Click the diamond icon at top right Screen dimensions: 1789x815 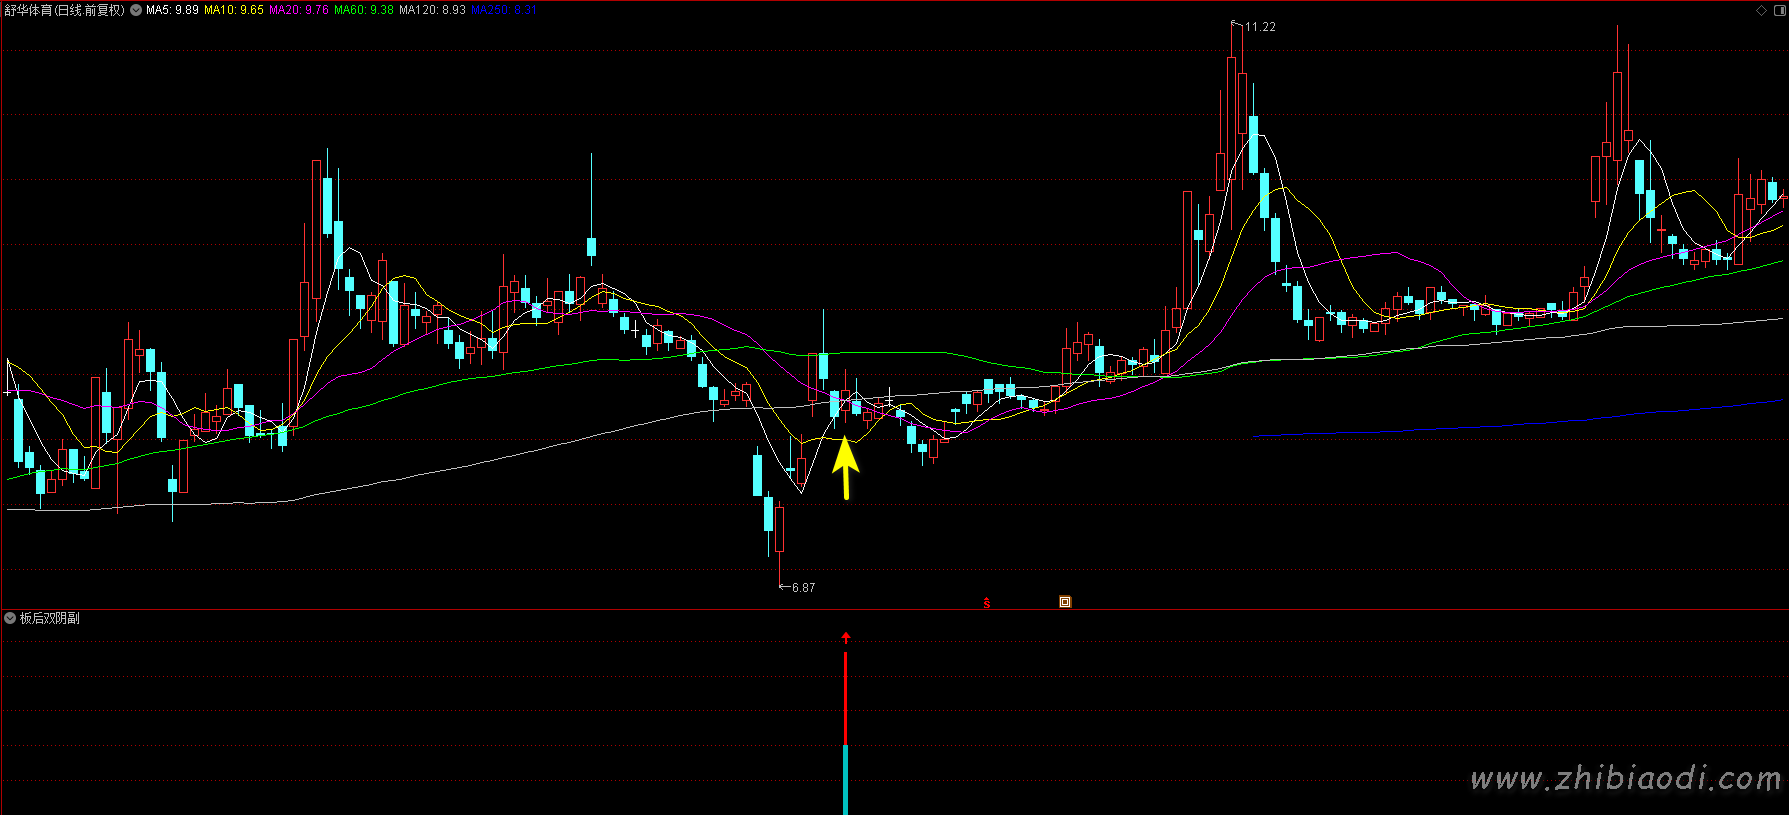point(1762,10)
